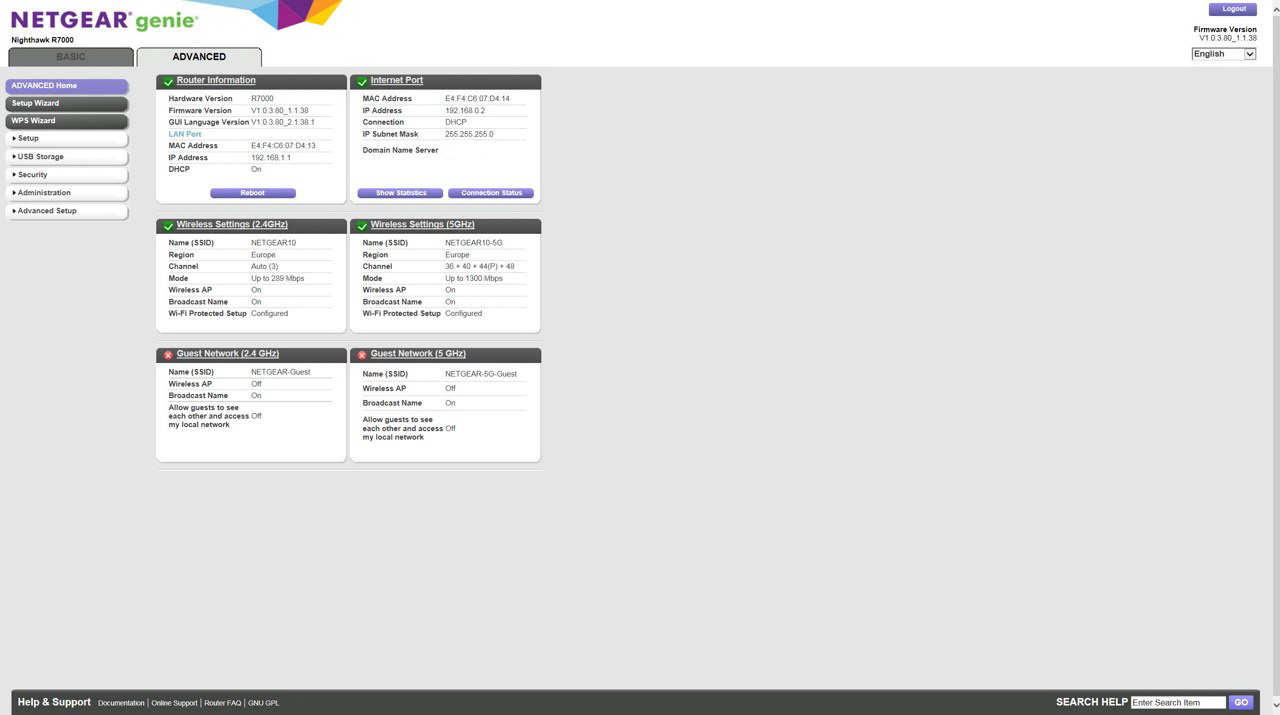Click the V1.0.3.80_2.1.38.1 GUI language version
Screen dimensions: 1280x715
click(x=283, y=122)
